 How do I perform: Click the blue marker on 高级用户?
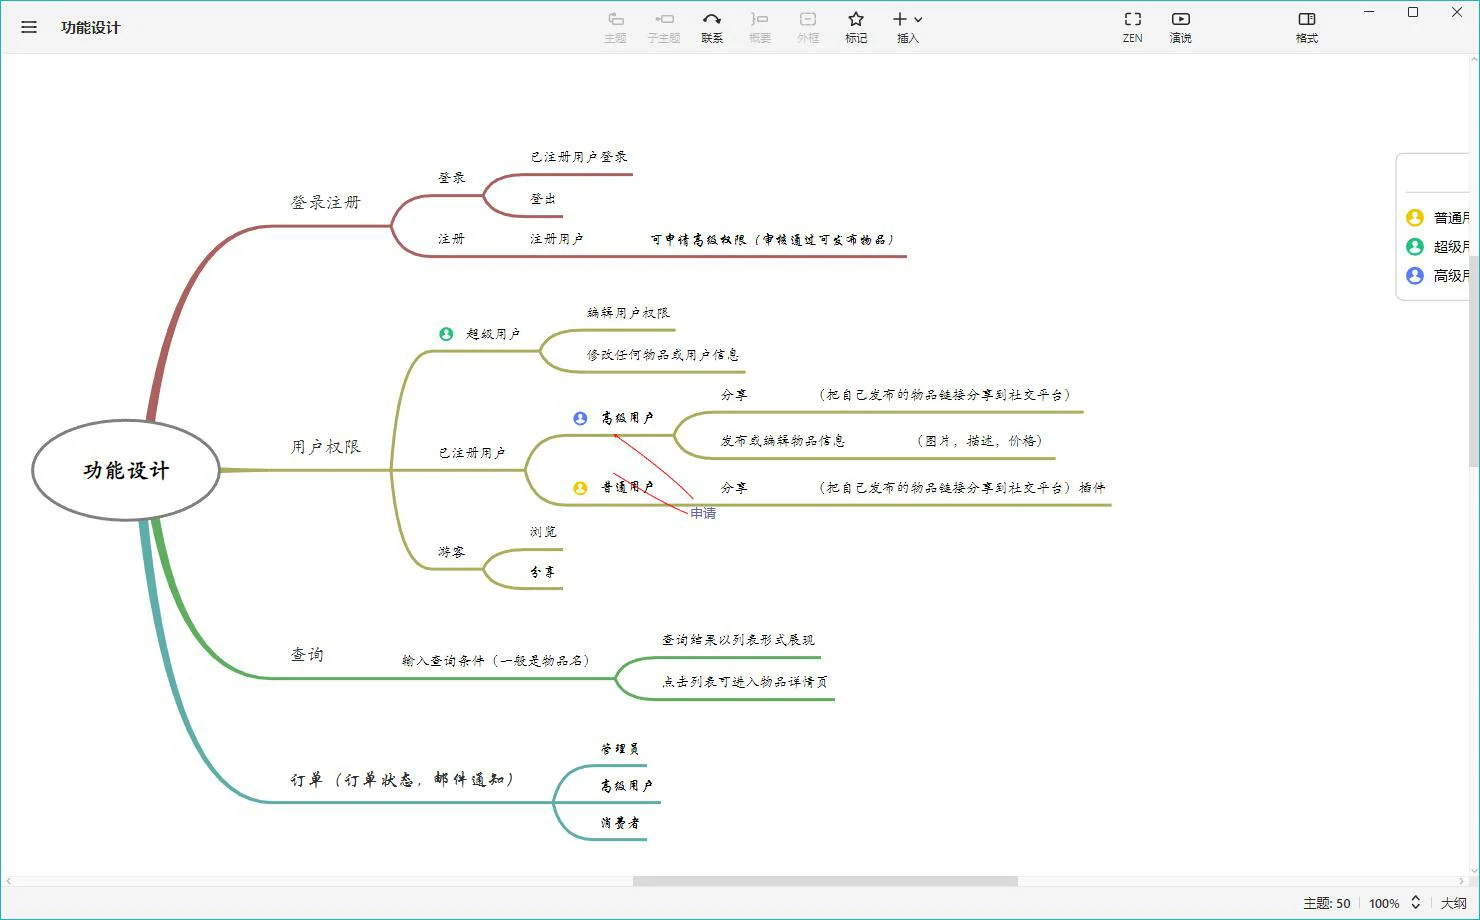coord(580,418)
